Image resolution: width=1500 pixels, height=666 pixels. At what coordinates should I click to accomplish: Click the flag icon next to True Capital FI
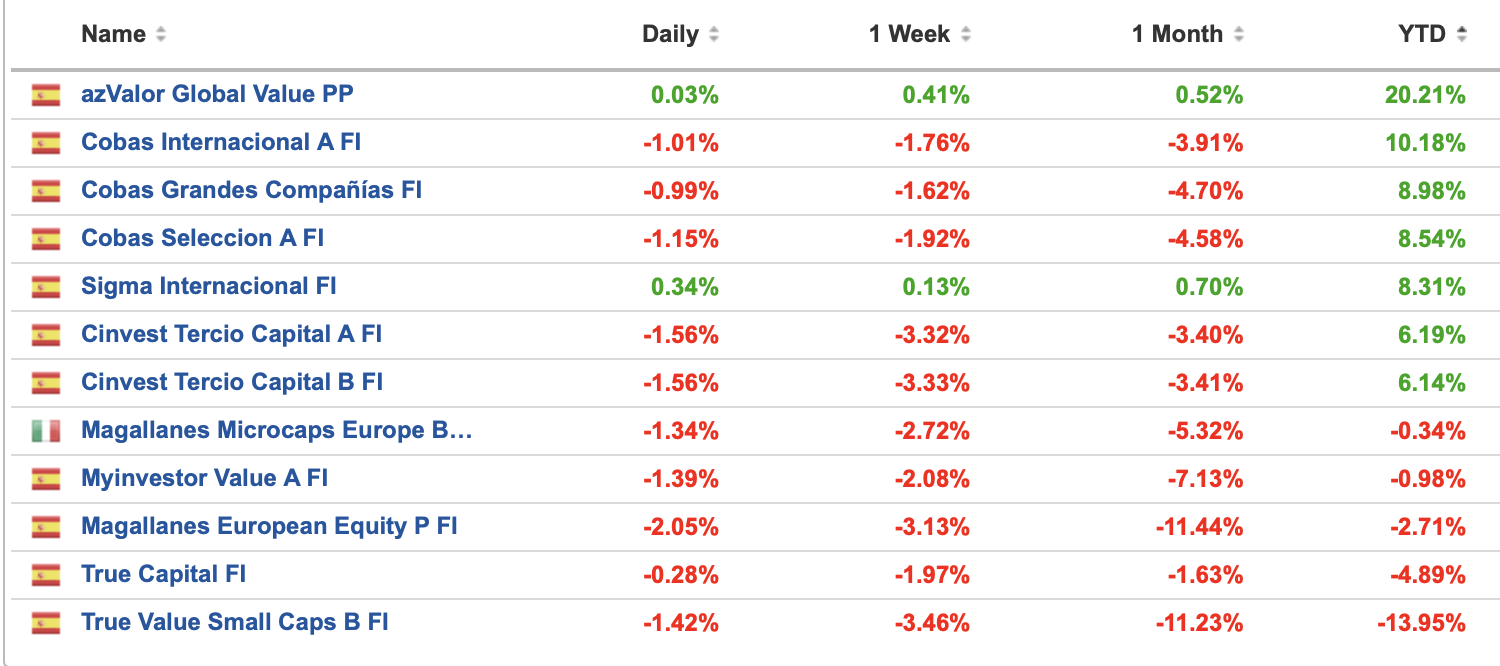pos(45,575)
